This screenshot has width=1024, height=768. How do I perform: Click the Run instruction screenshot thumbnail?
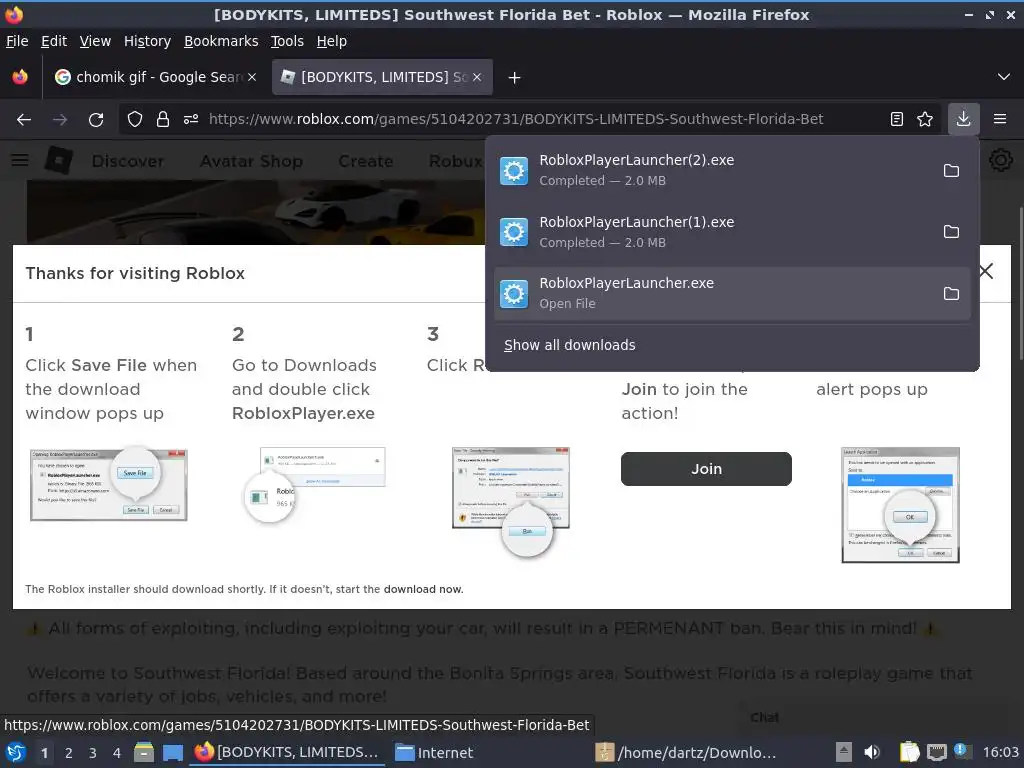511,502
